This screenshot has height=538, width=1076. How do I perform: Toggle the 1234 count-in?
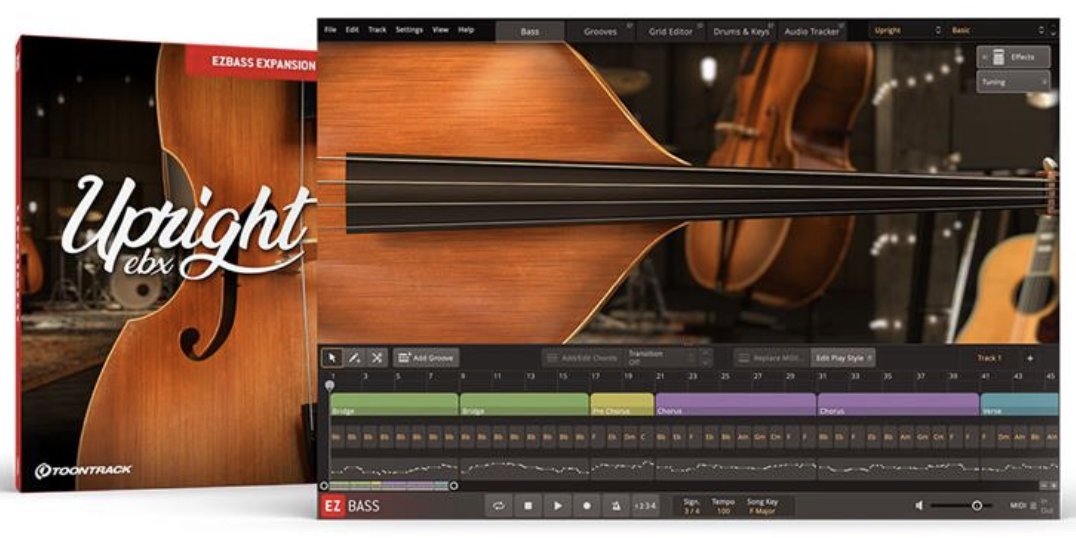[646, 506]
